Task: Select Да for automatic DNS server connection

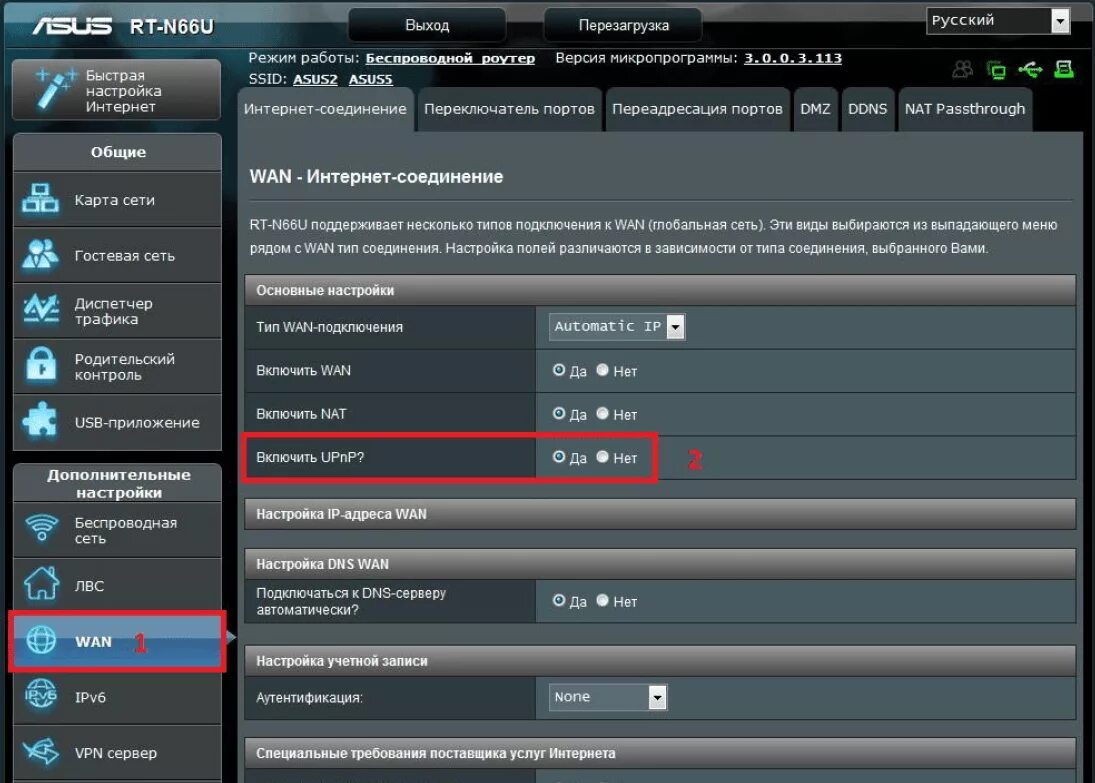Action: [x=559, y=601]
